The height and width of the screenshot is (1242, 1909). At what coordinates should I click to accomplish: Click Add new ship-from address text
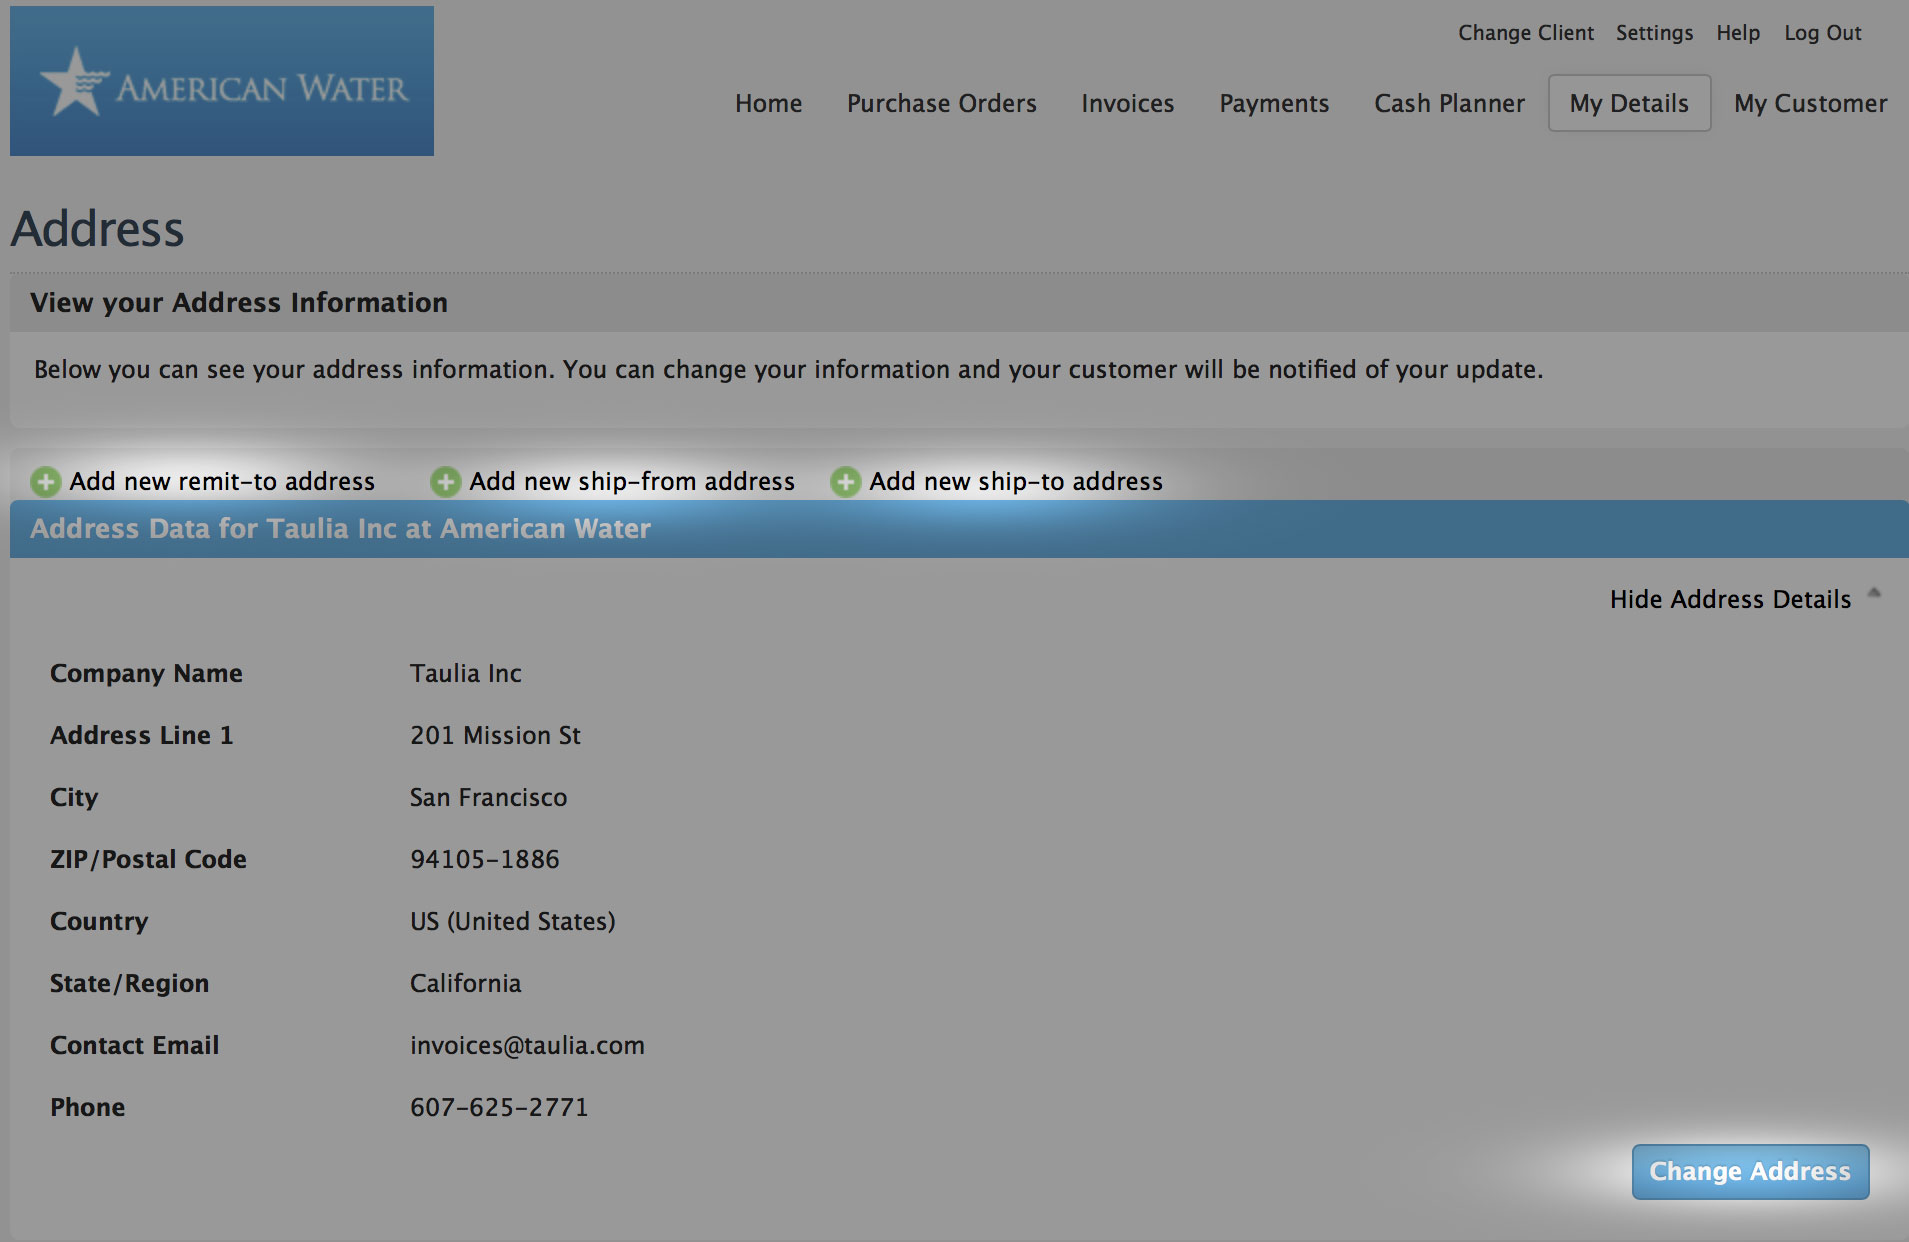pyautogui.click(x=632, y=481)
